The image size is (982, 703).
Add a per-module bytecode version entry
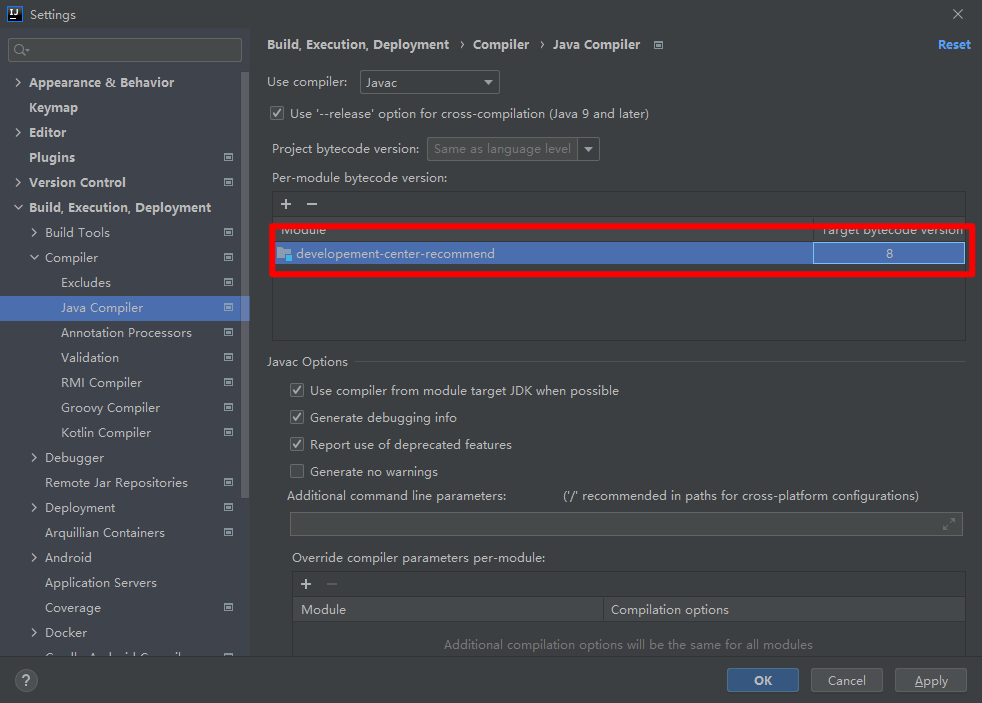click(286, 204)
